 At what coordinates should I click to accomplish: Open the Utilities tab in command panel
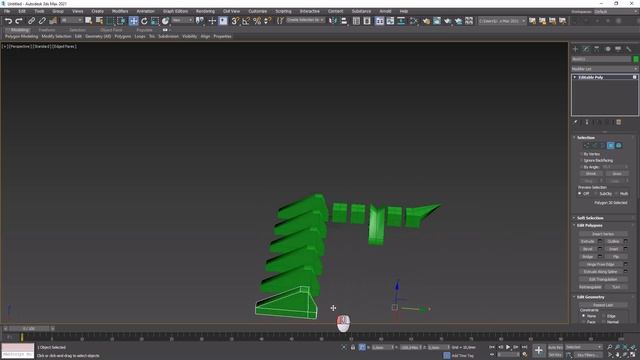tap(629, 49)
